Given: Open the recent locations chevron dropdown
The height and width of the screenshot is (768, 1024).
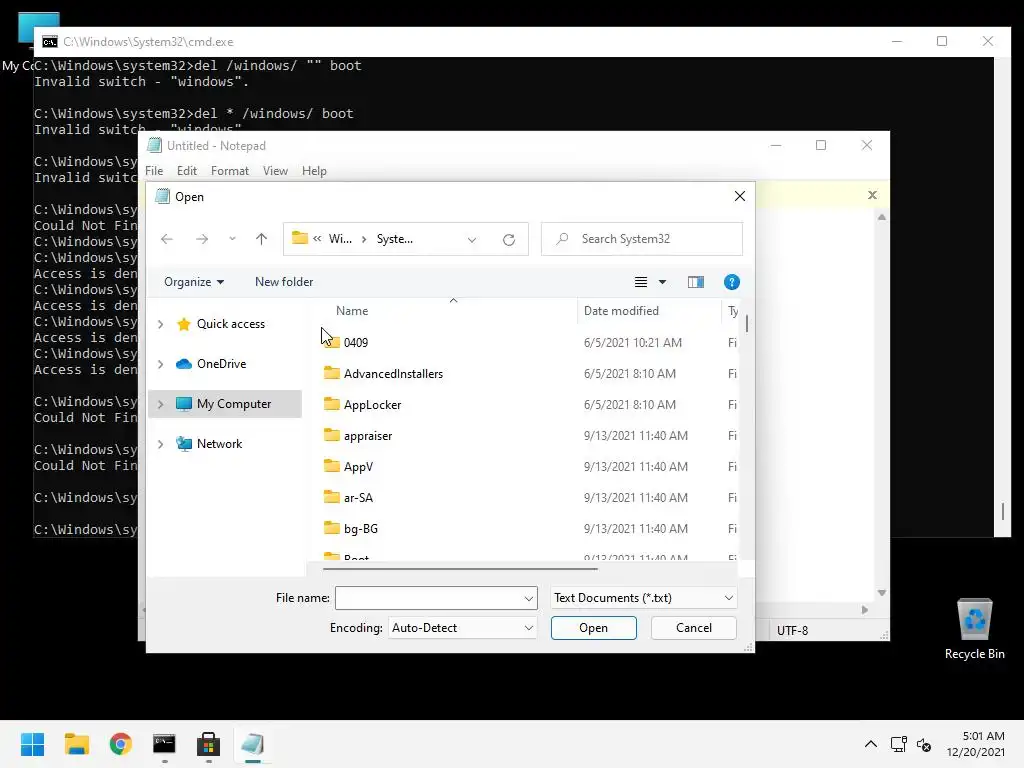Looking at the screenshot, I should click(232, 239).
